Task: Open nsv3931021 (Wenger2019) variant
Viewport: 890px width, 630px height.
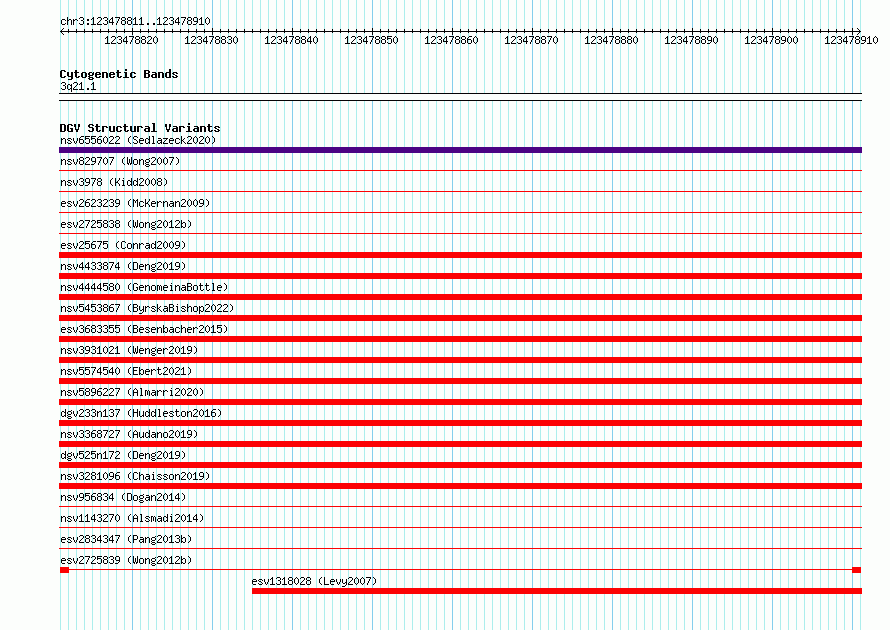Action: pos(129,350)
